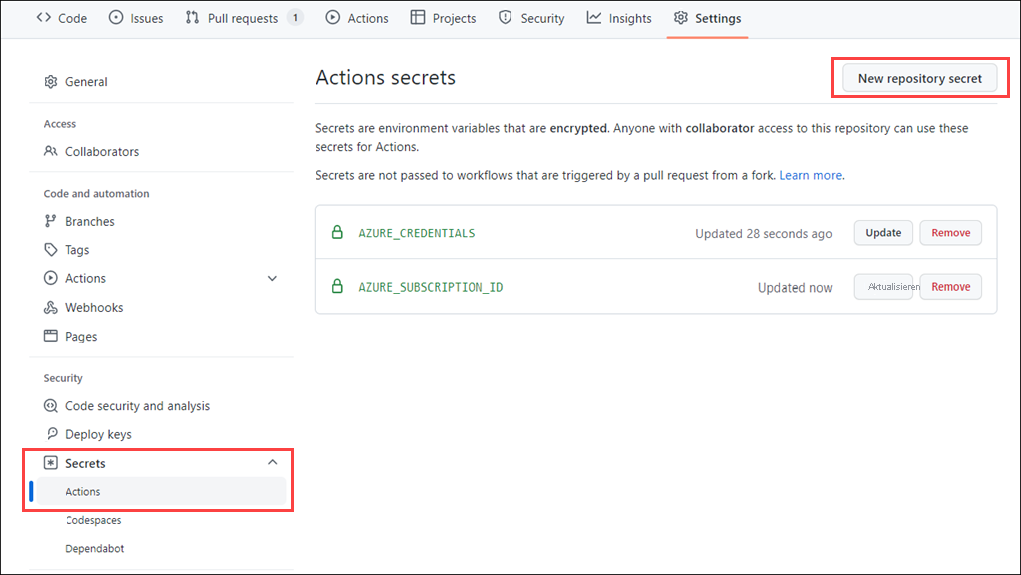The width and height of the screenshot is (1021, 575).
Task: Update the AZURE_CREDENTIALS secret
Action: click(x=883, y=232)
